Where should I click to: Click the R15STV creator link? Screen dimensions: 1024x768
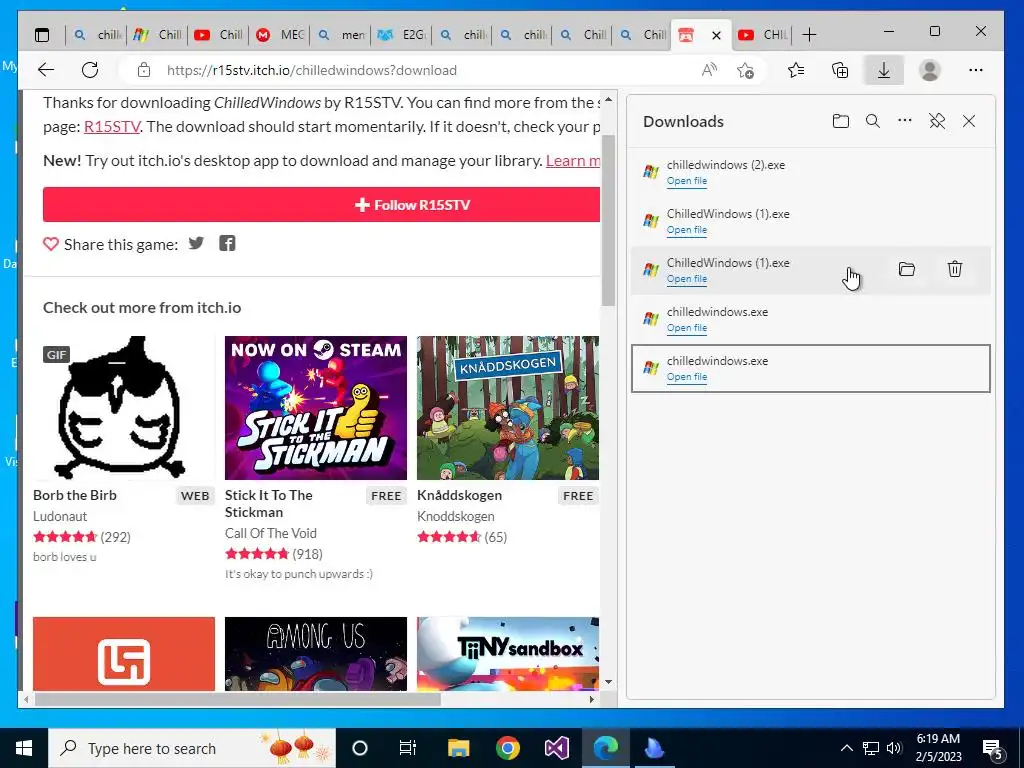pos(112,127)
